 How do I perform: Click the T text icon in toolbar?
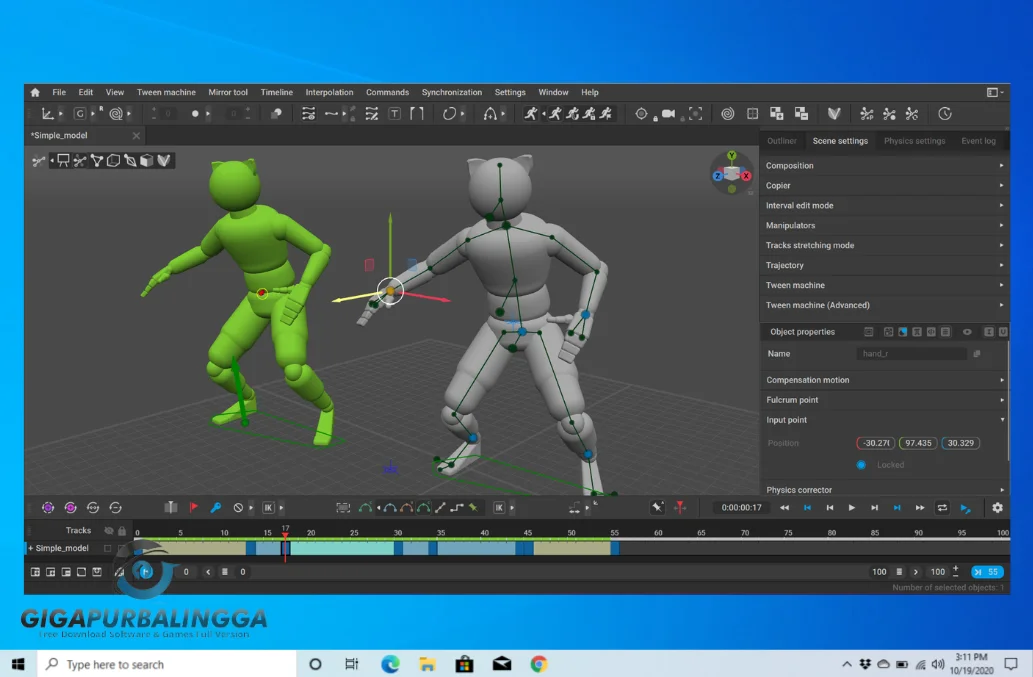point(394,114)
